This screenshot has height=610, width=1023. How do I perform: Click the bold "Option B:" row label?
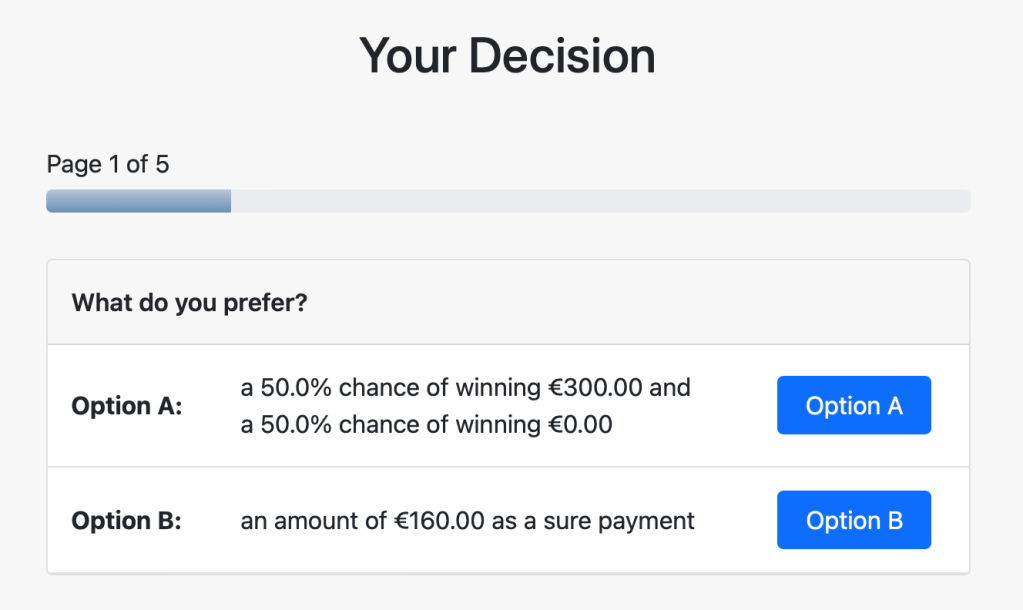pyautogui.click(x=126, y=521)
